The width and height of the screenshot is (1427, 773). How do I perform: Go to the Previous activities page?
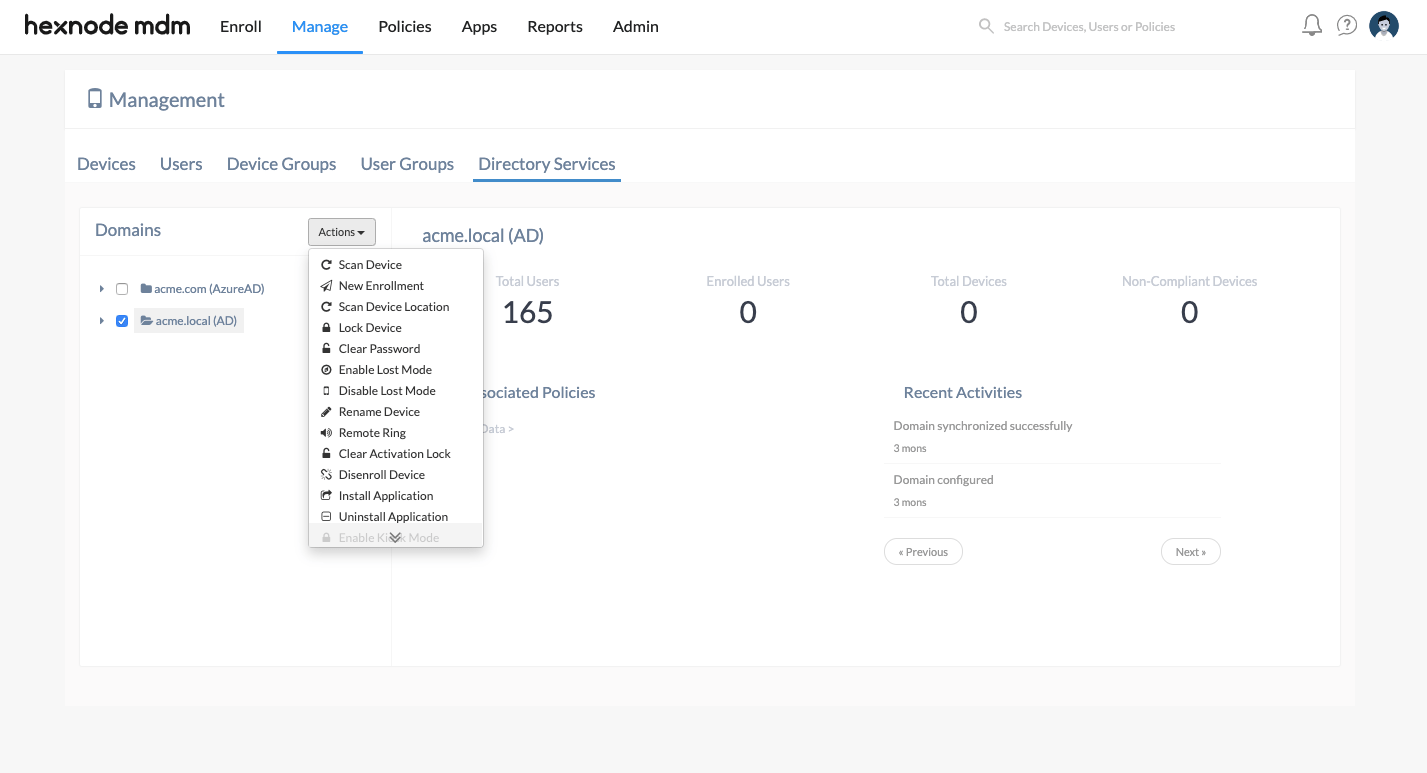click(x=923, y=552)
